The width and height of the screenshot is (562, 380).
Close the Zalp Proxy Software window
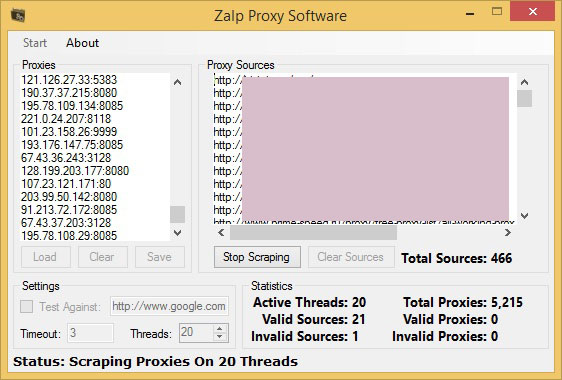tap(533, 11)
